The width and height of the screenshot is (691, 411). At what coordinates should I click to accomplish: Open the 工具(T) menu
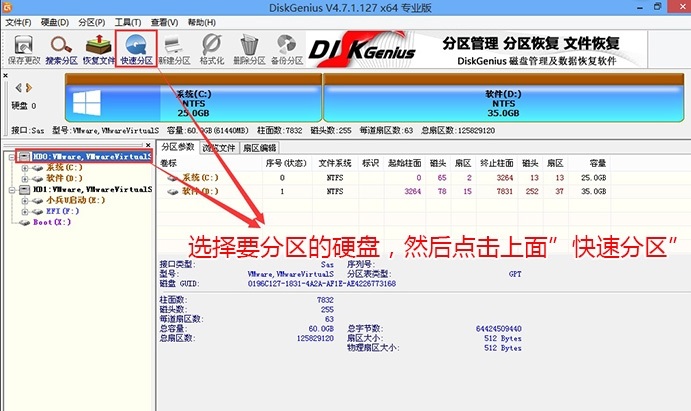point(128,22)
